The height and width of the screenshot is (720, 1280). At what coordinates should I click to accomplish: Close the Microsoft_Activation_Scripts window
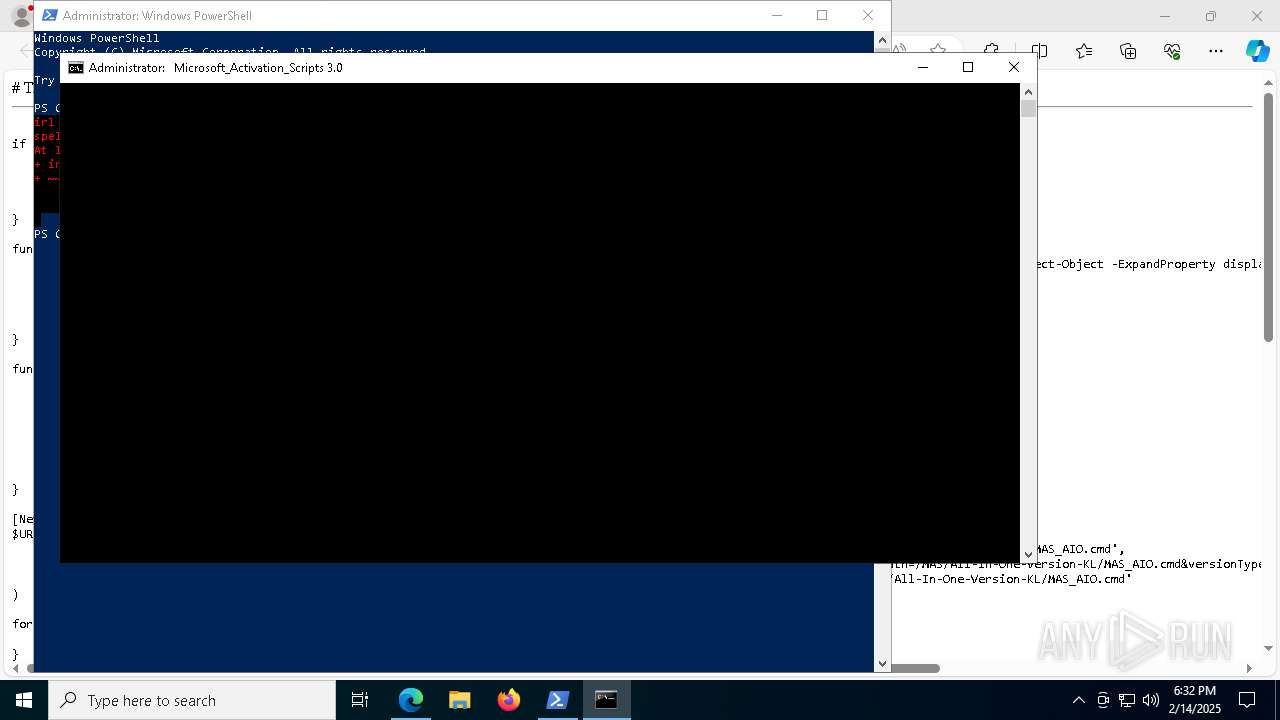click(x=1014, y=67)
